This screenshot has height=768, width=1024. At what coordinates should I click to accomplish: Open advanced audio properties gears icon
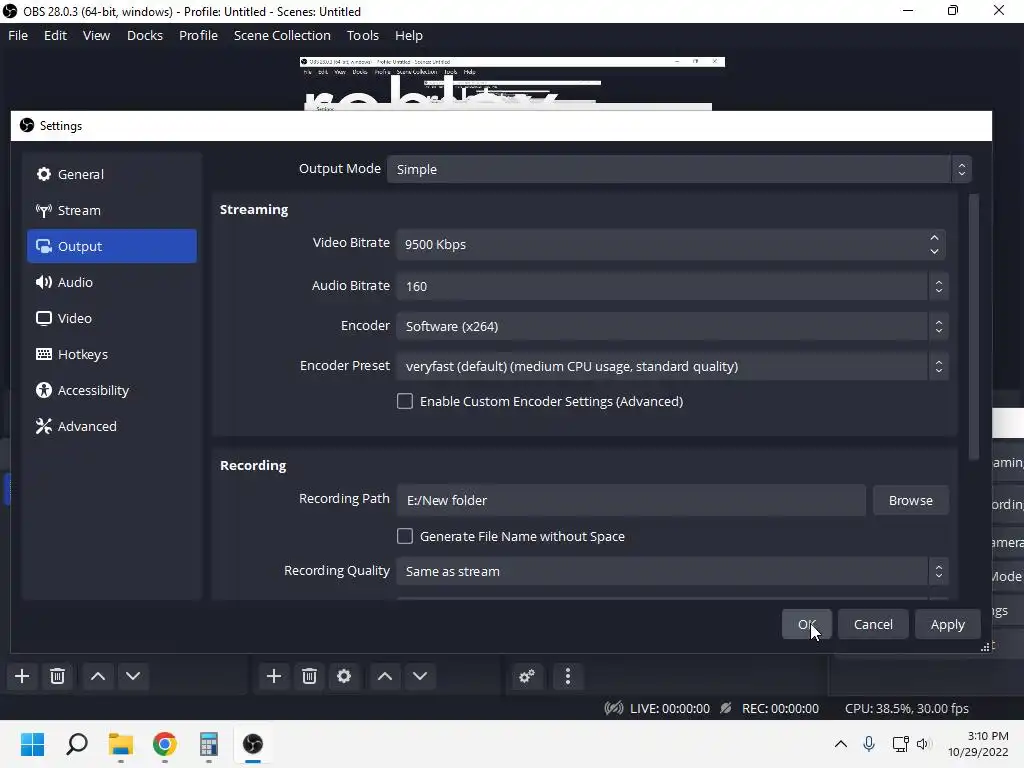click(527, 676)
